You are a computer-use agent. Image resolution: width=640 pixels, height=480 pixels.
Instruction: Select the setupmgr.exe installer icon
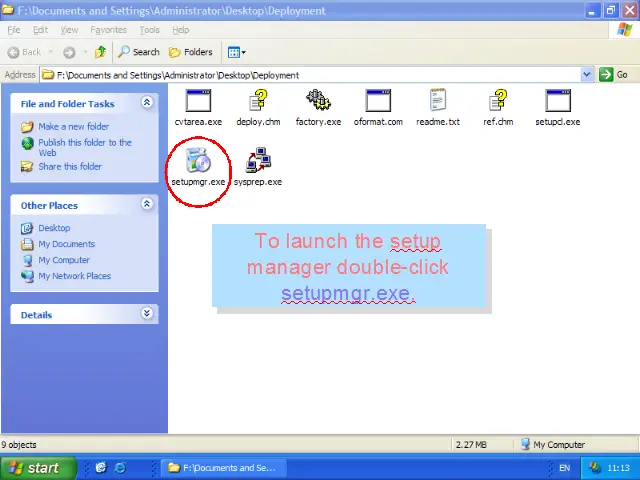[x=198, y=160]
